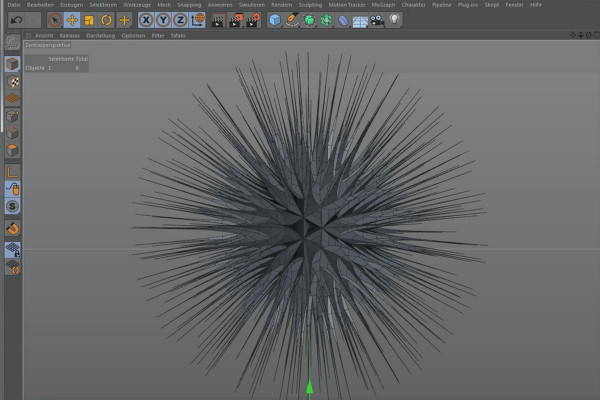Open the render settings

(253, 20)
